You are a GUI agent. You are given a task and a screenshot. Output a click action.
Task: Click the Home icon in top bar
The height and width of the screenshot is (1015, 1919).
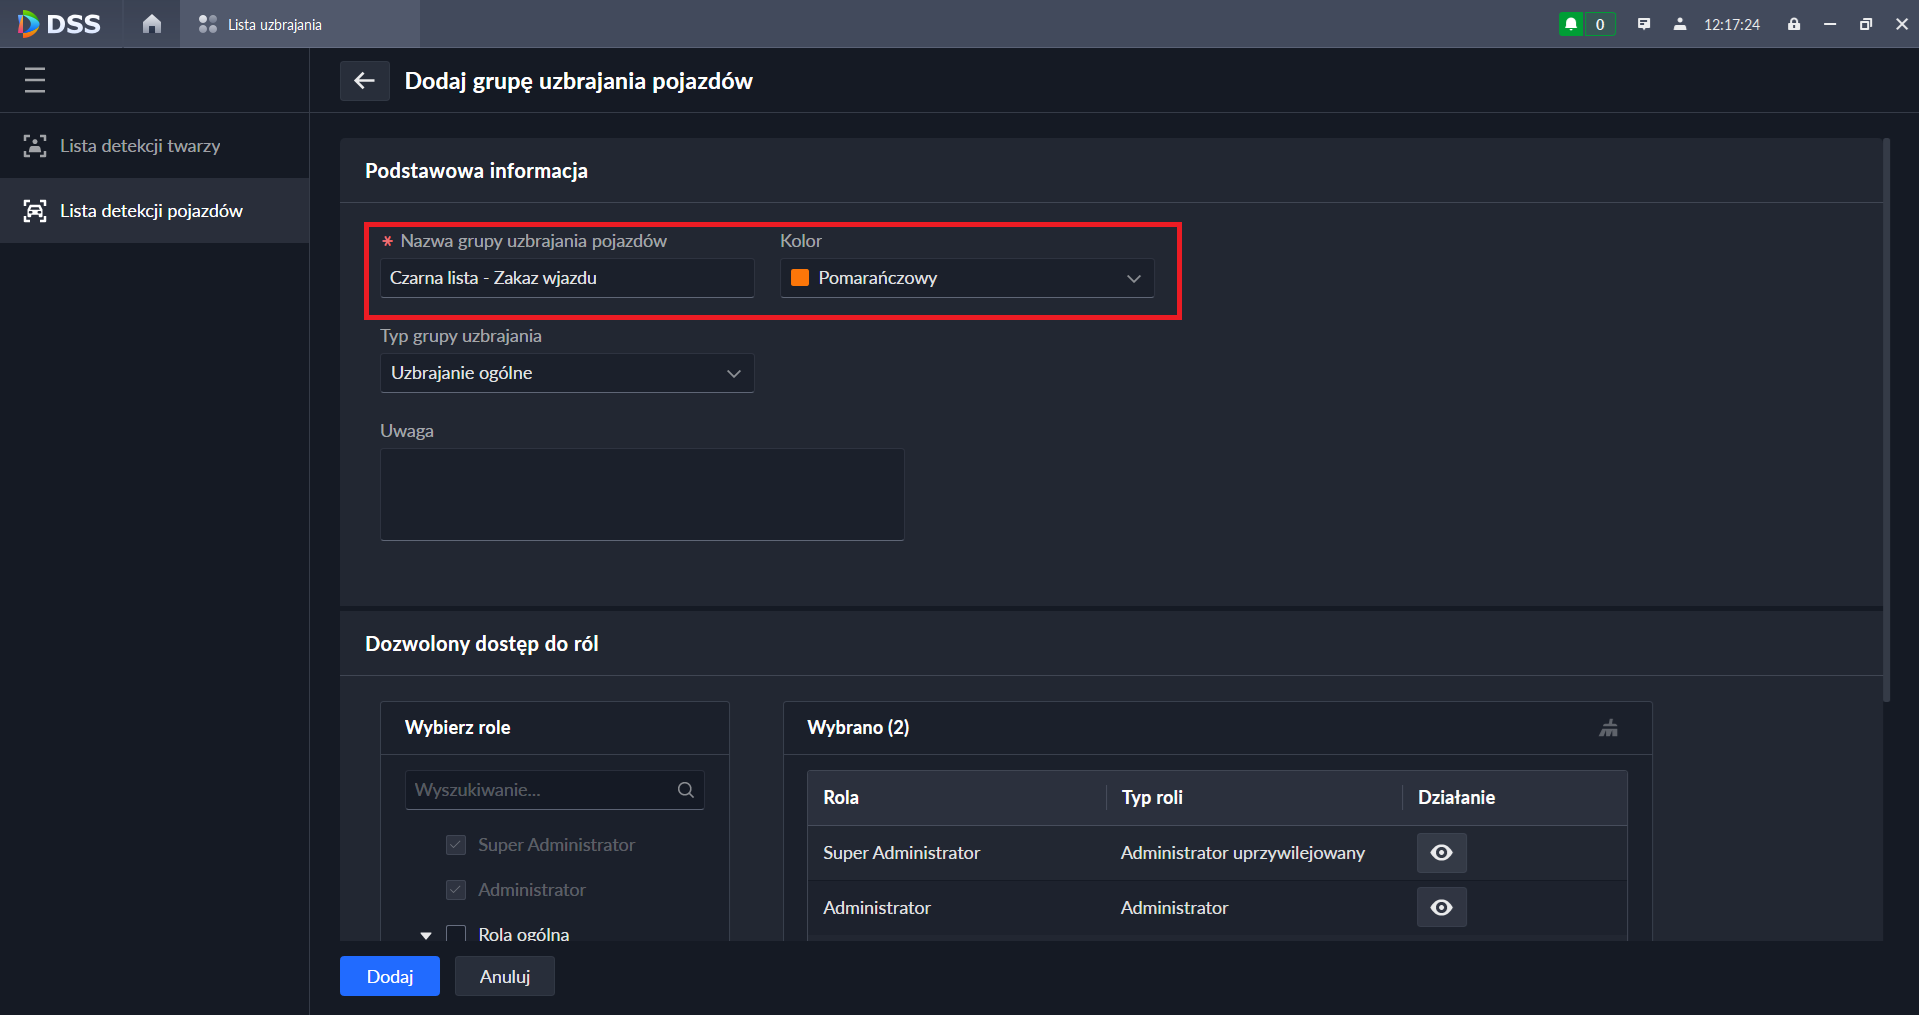pyautogui.click(x=151, y=24)
